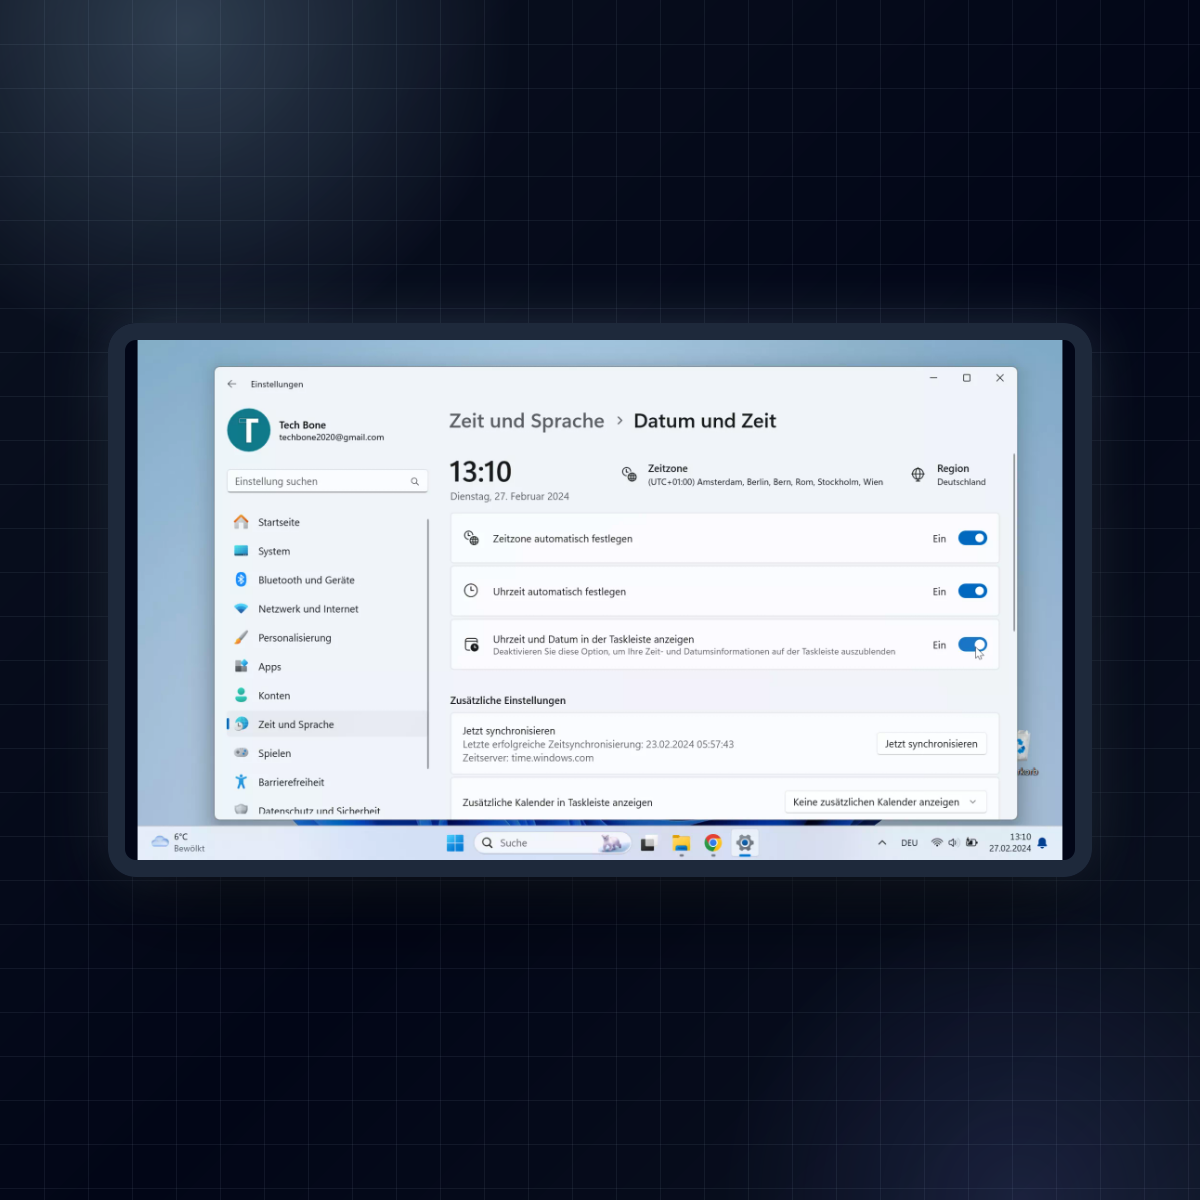This screenshot has height=1200, width=1200.
Task: Click the Dienstag, 27. Februar 2024 date
Action: coord(510,496)
